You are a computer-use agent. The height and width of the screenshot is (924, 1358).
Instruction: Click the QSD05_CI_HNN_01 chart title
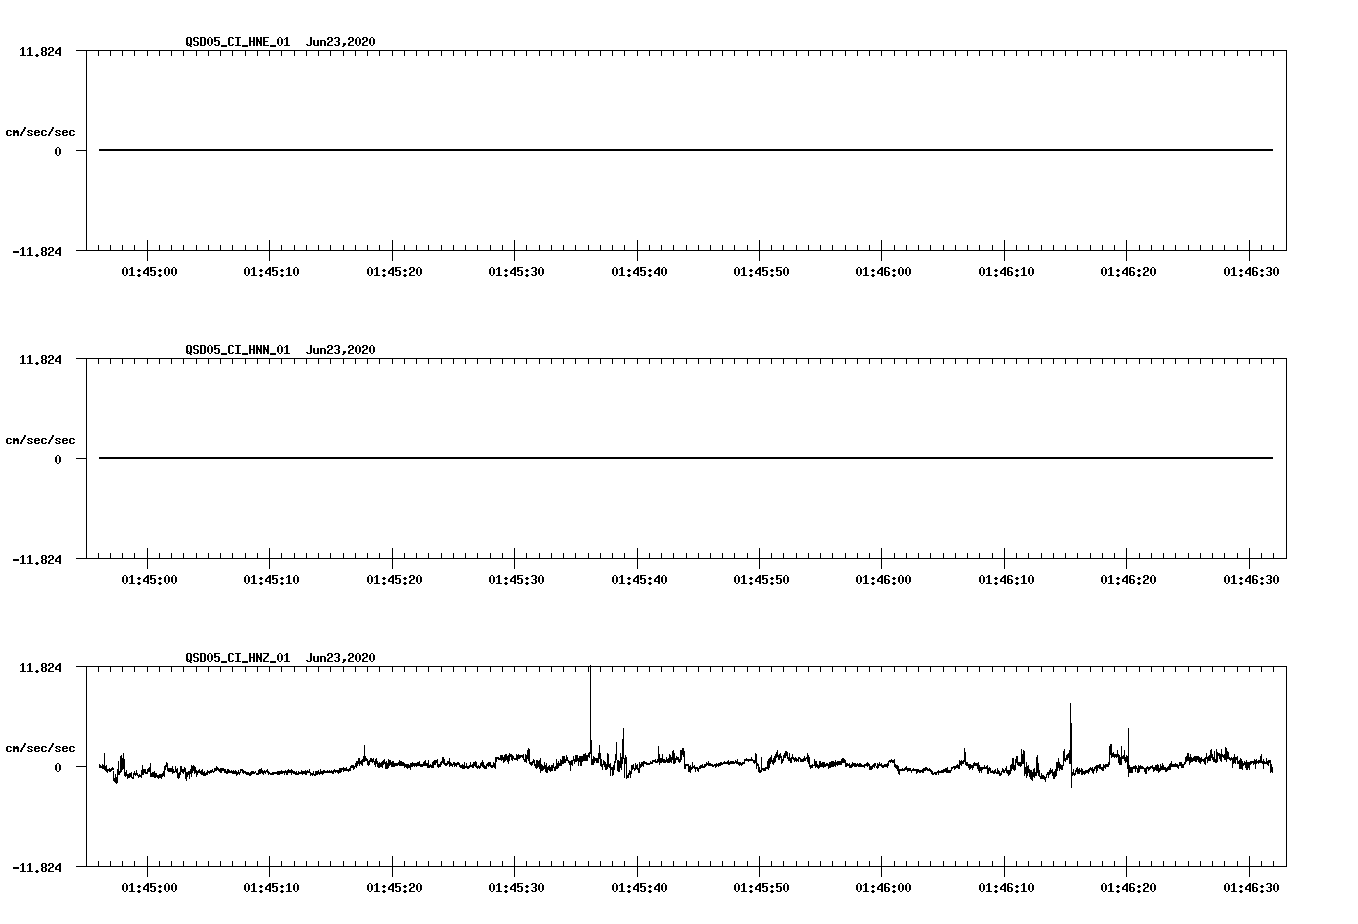coord(280,349)
